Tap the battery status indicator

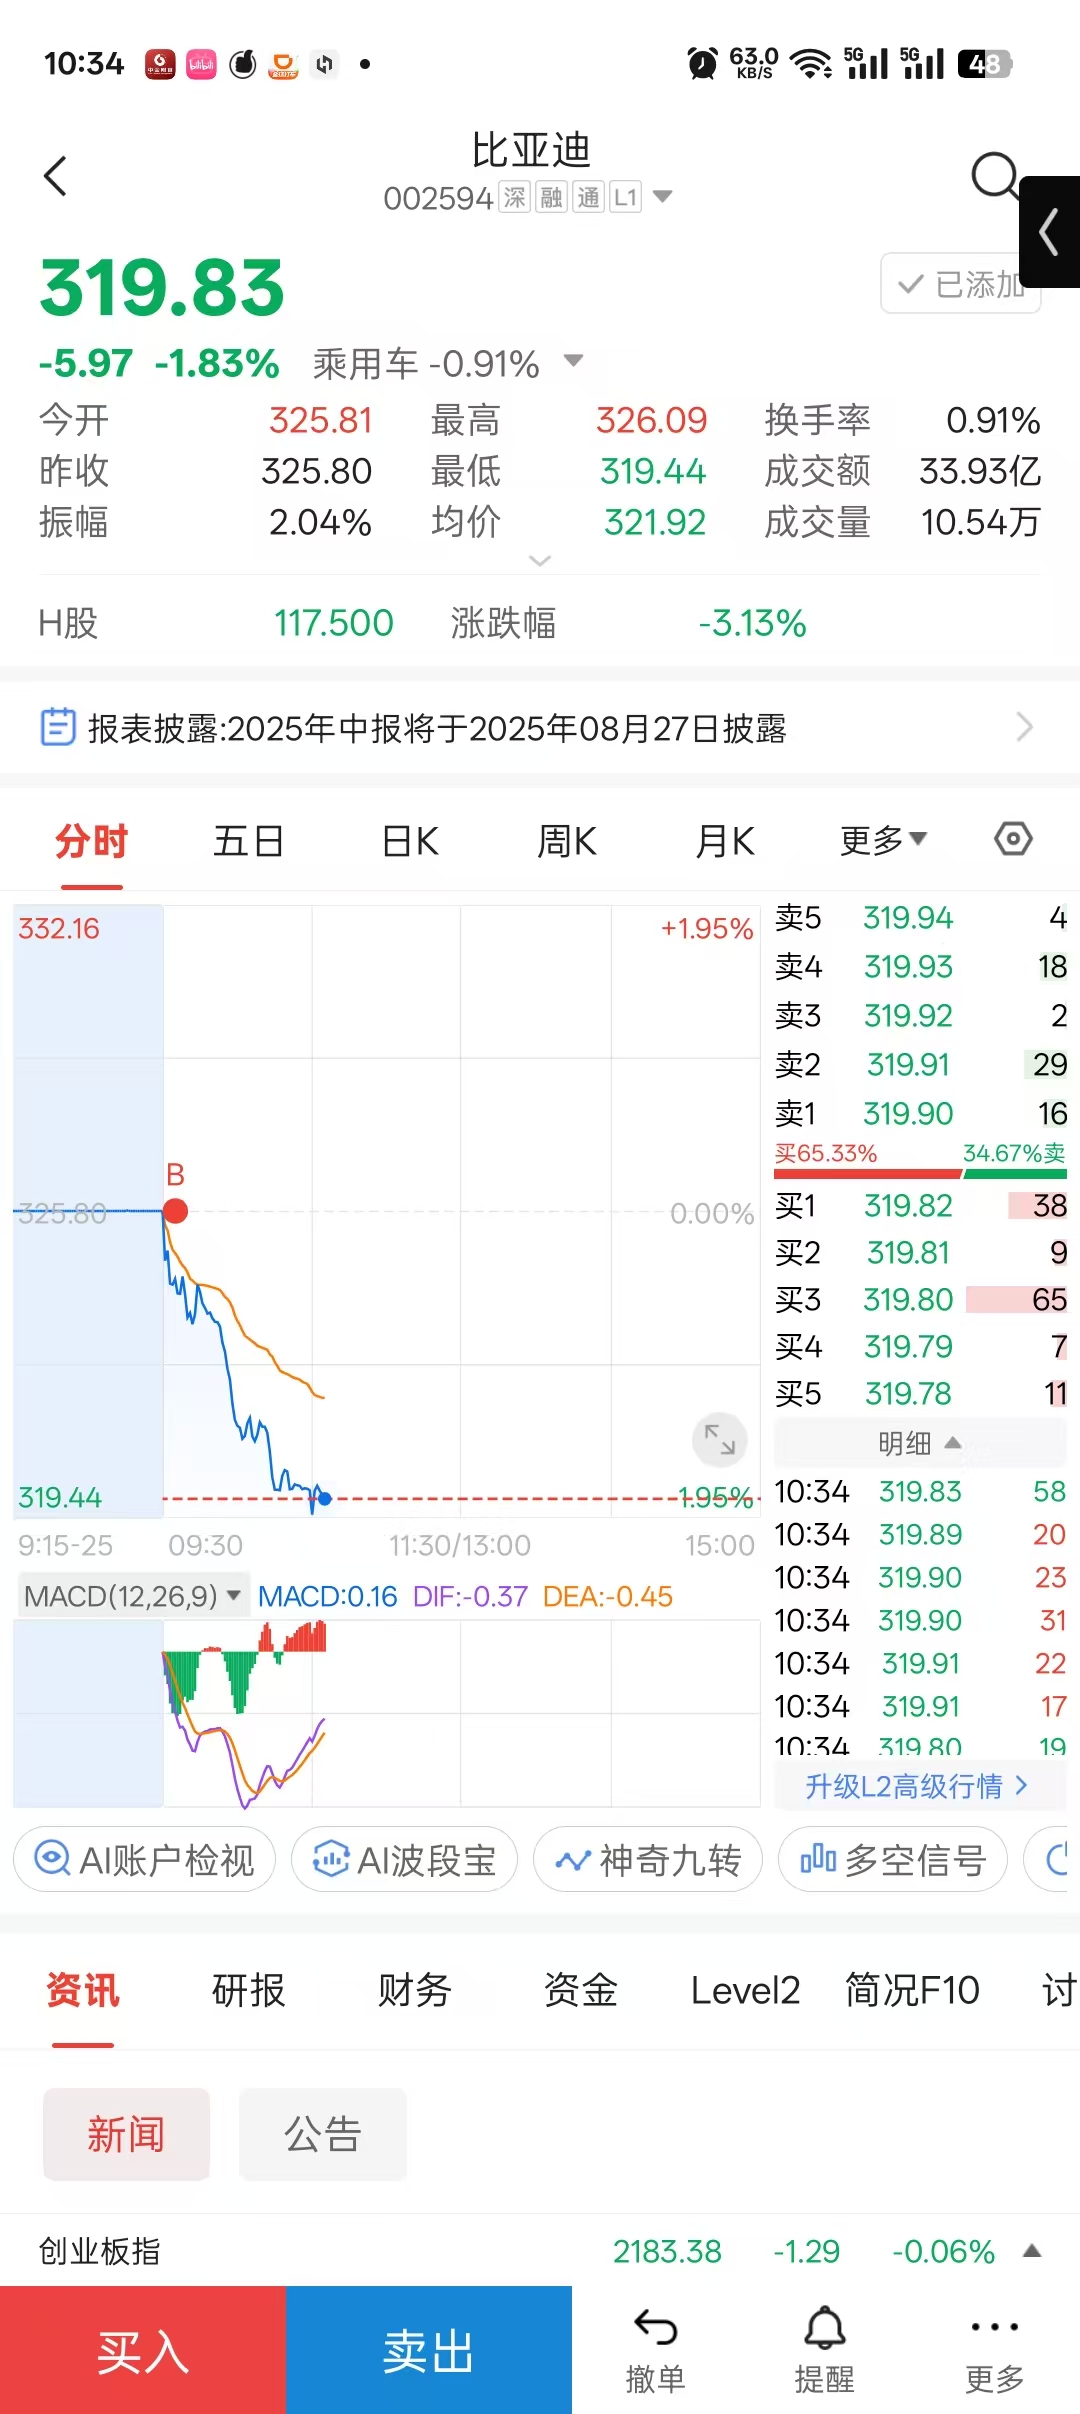point(984,64)
